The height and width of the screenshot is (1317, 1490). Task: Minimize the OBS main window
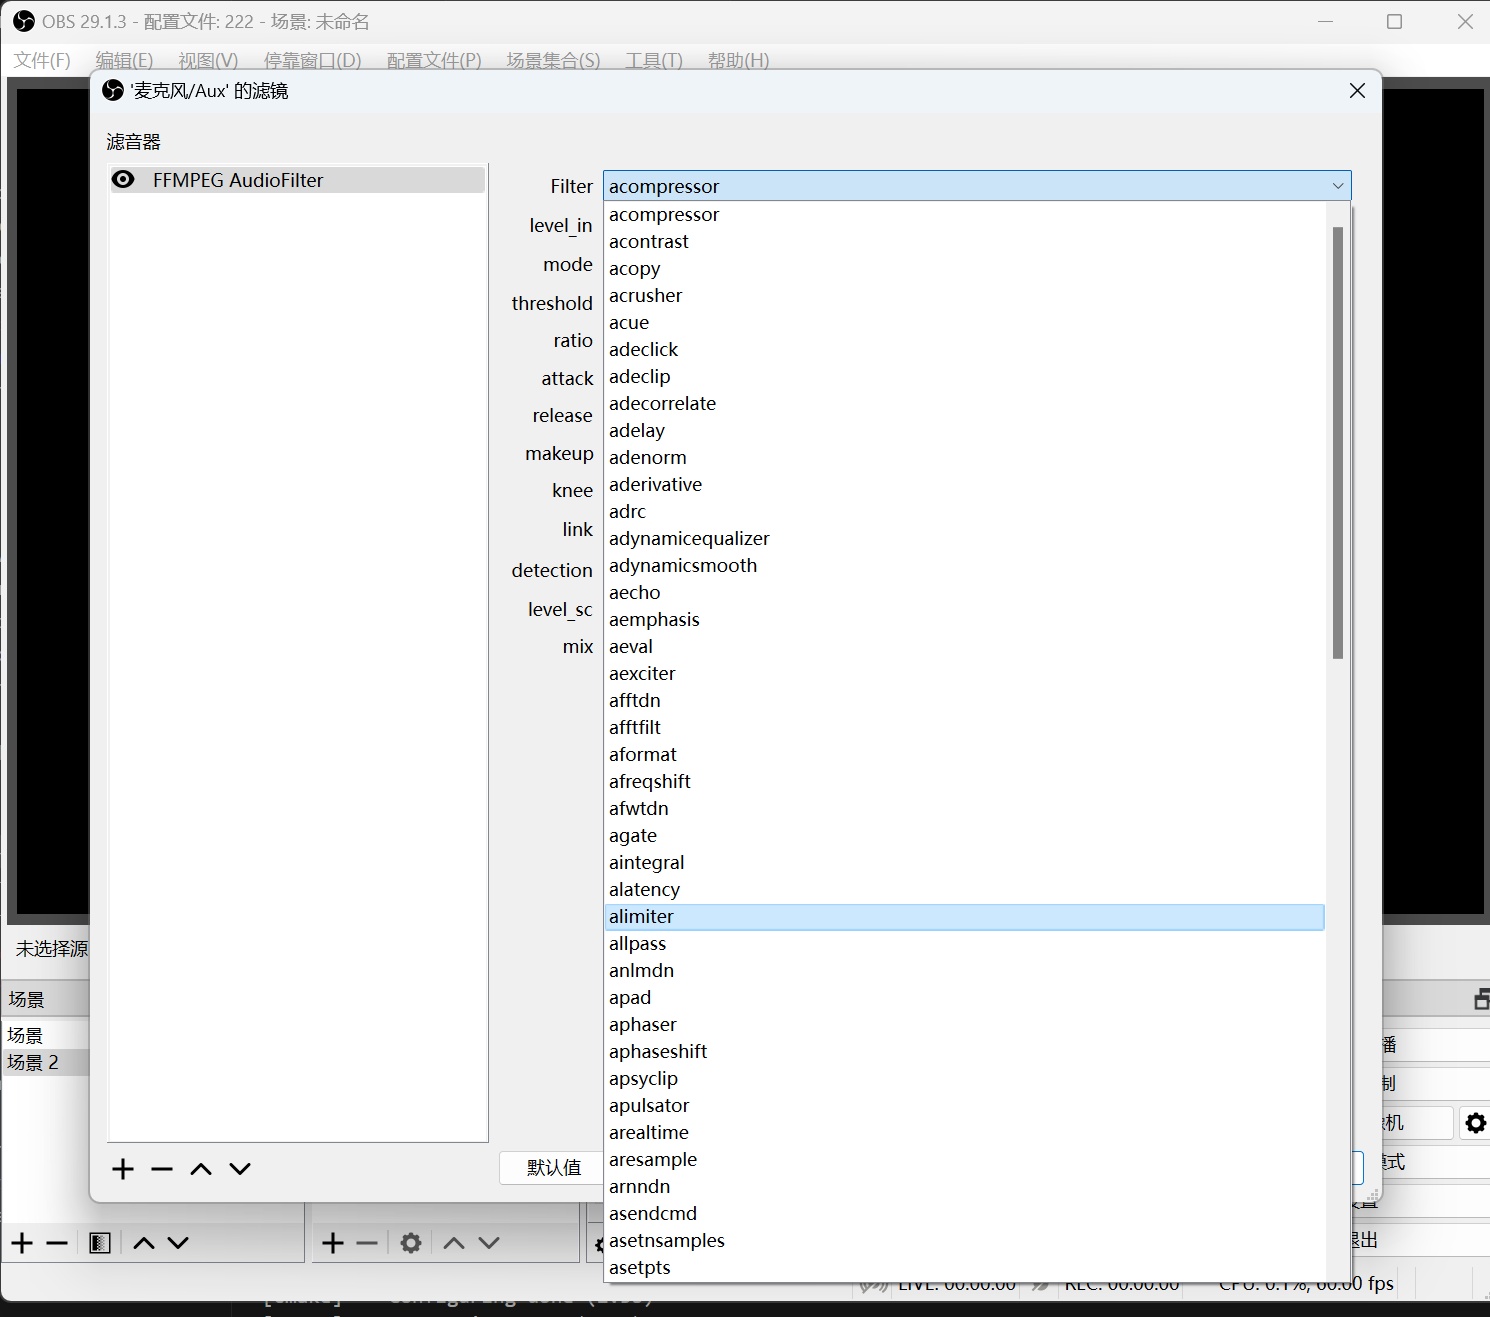click(1326, 21)
